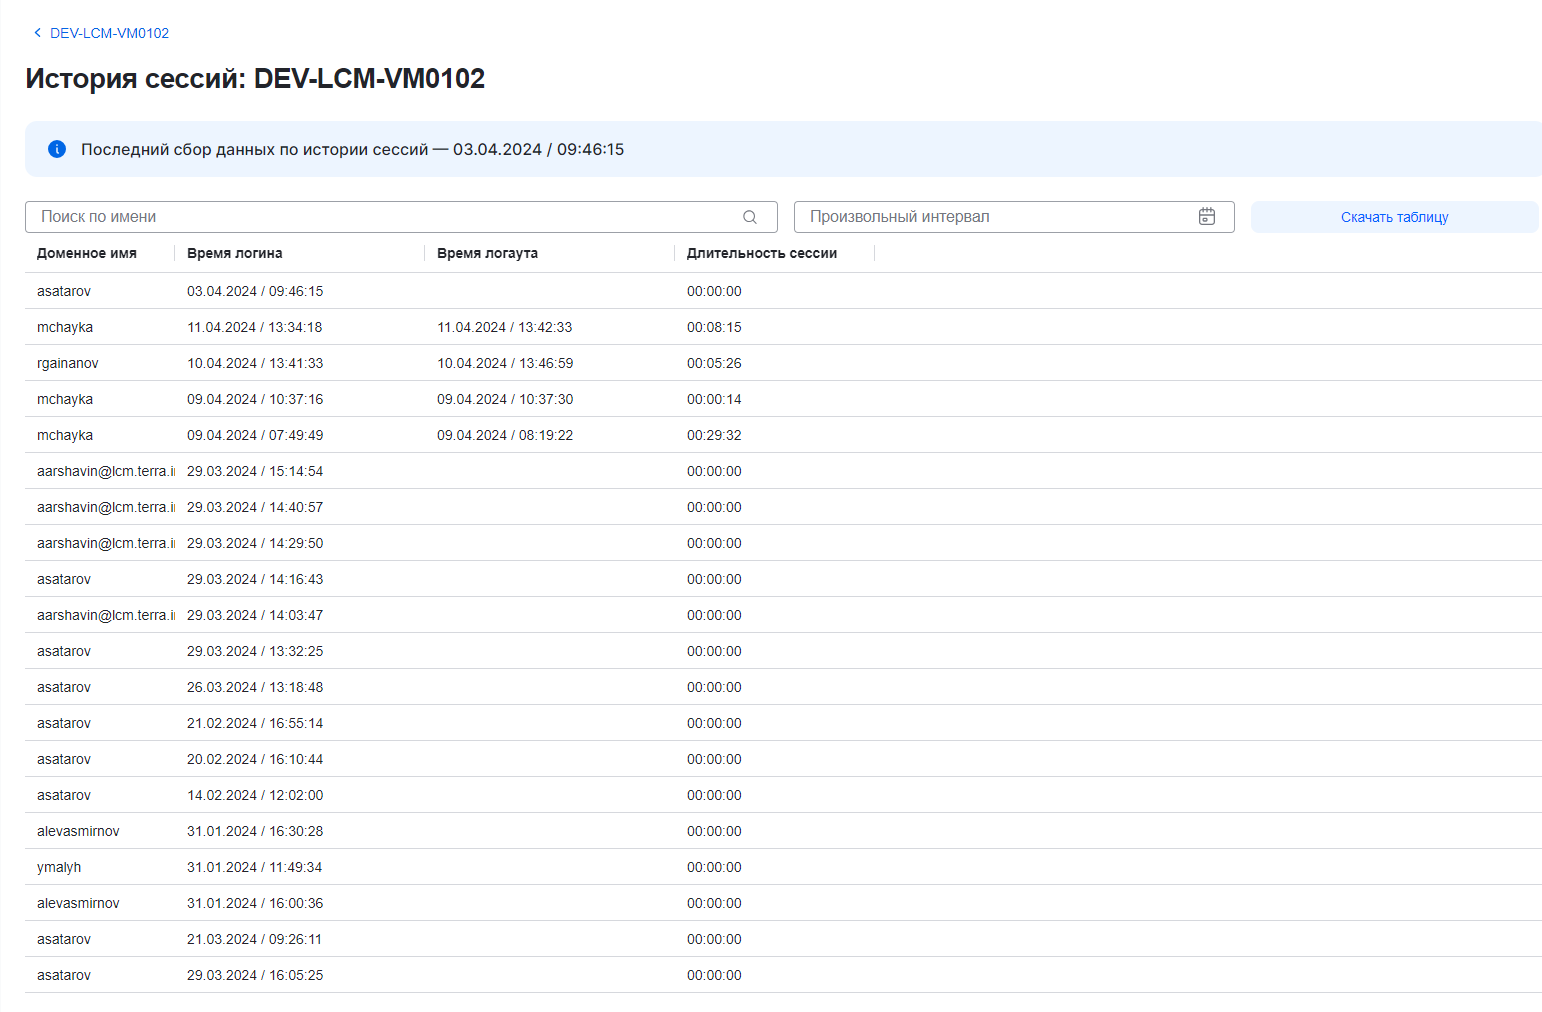Sort by Время логина column header
The width and height of the screenshot is (1542, 1012).
(235, 253)
